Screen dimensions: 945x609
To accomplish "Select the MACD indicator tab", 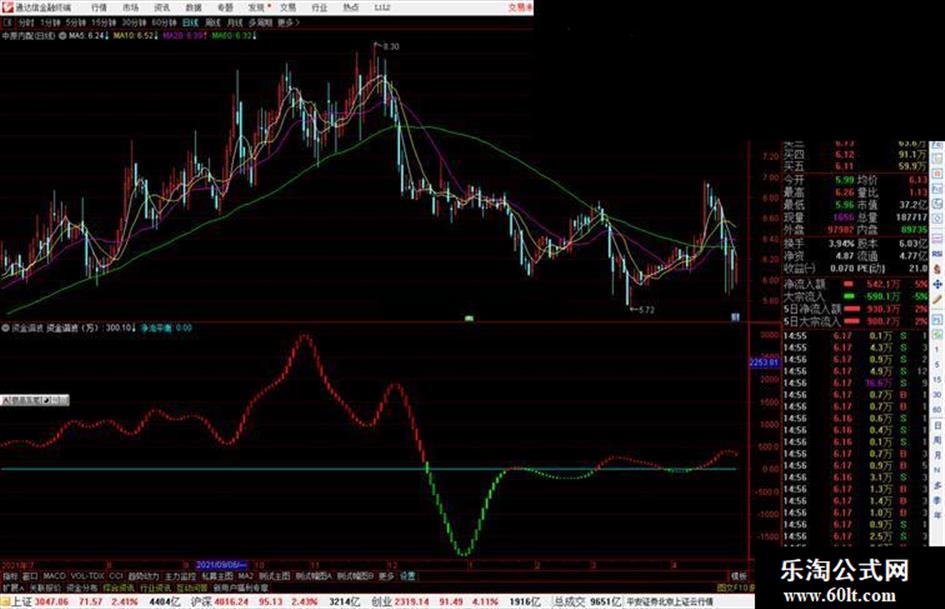I will [x=54, y=576].
